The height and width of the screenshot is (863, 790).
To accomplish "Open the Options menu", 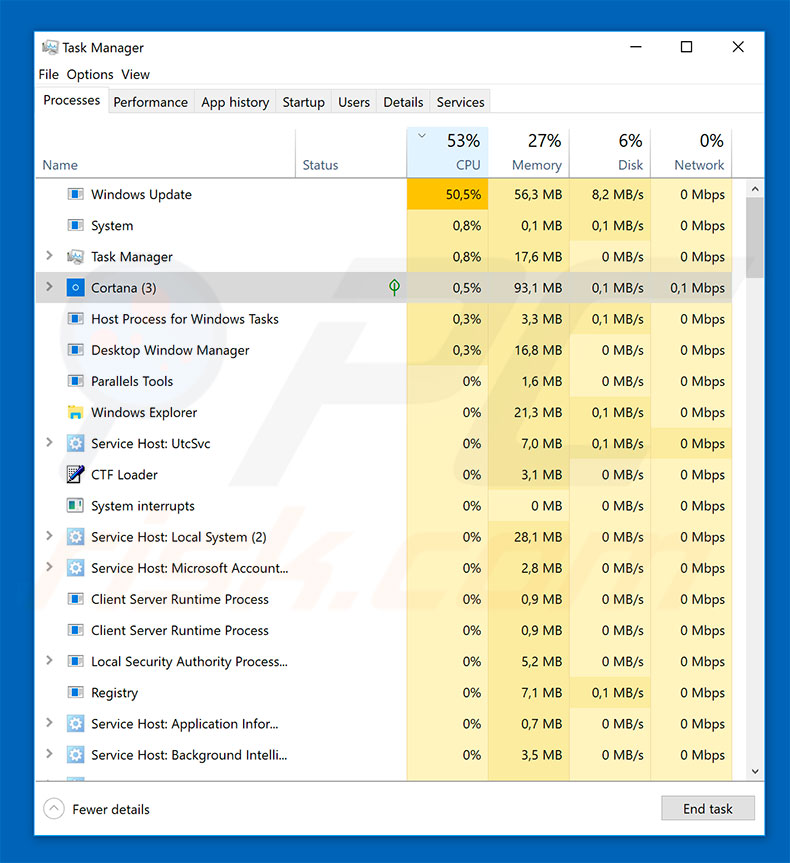I will [90, 74].
